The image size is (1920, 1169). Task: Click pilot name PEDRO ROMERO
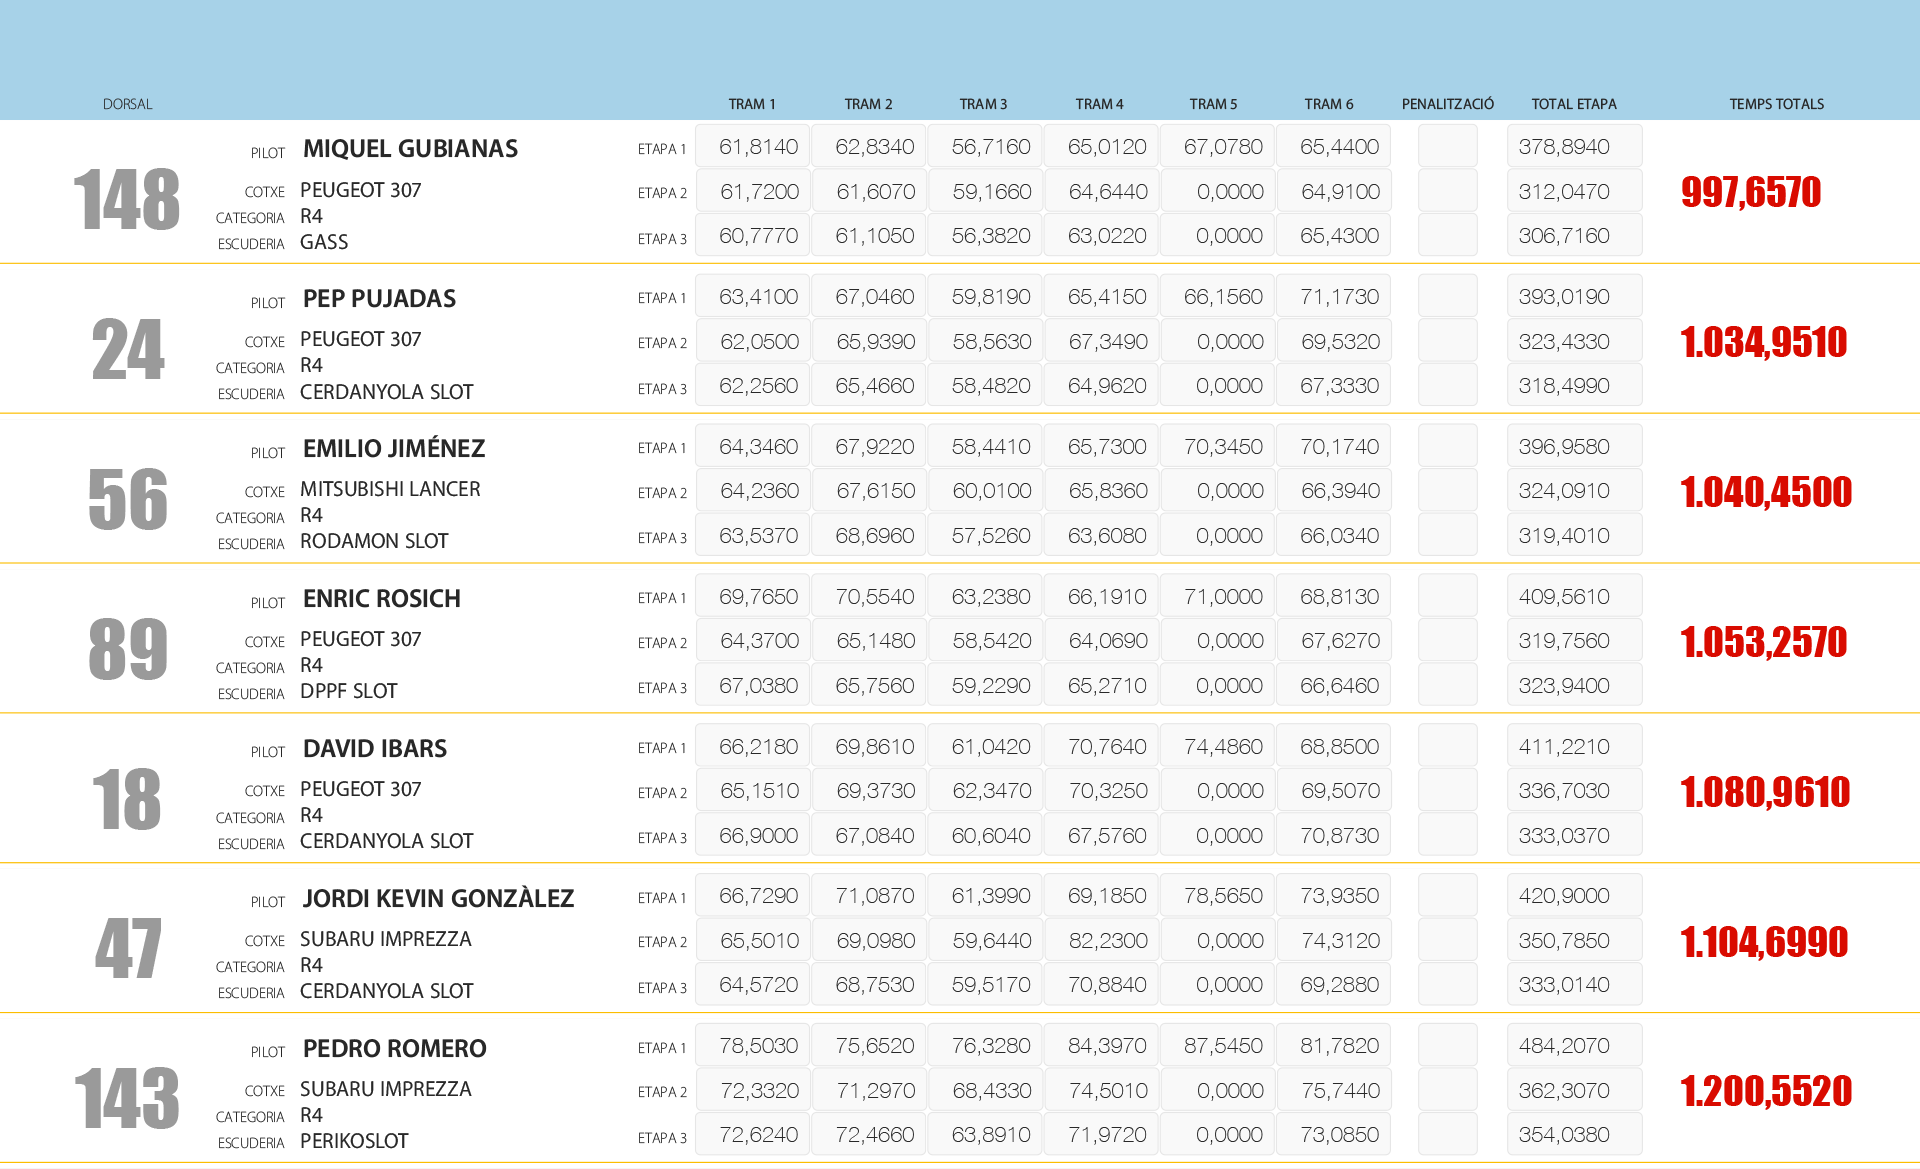(x=394, y=1049)
